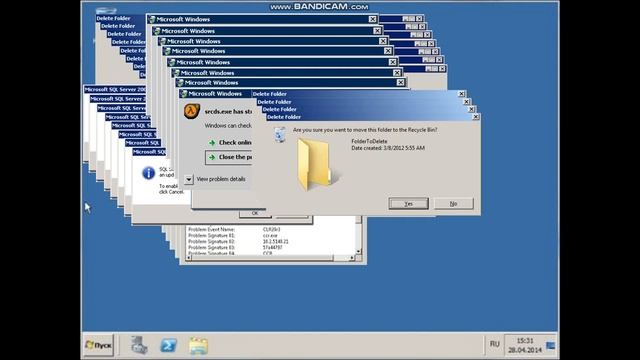Launch Server Manager from the taskbar
The width and height of the screenshot is (640, 360).
(139, 345)
